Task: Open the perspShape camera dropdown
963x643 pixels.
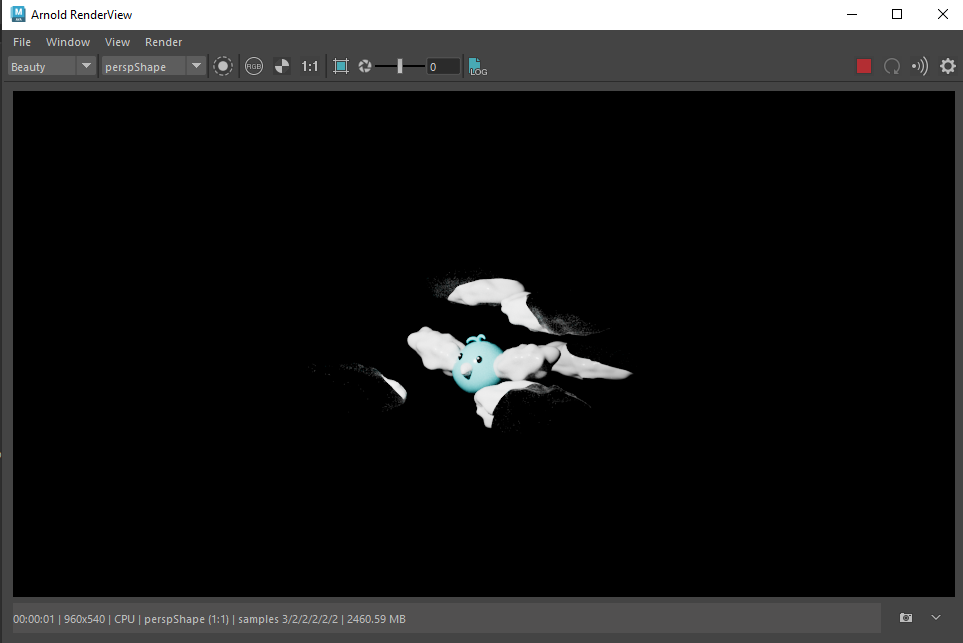Action: pos(153,66)
